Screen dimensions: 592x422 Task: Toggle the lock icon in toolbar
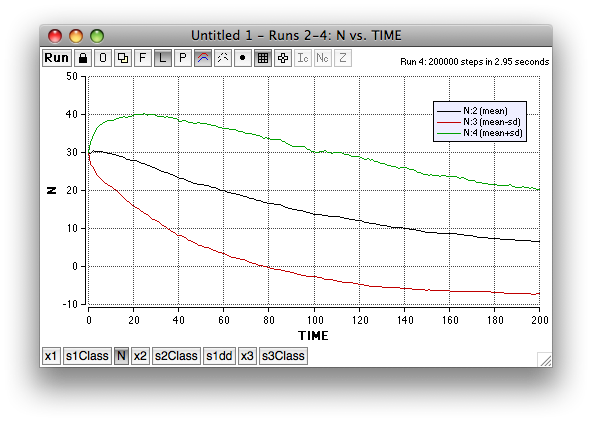click(x=83, y=58)
